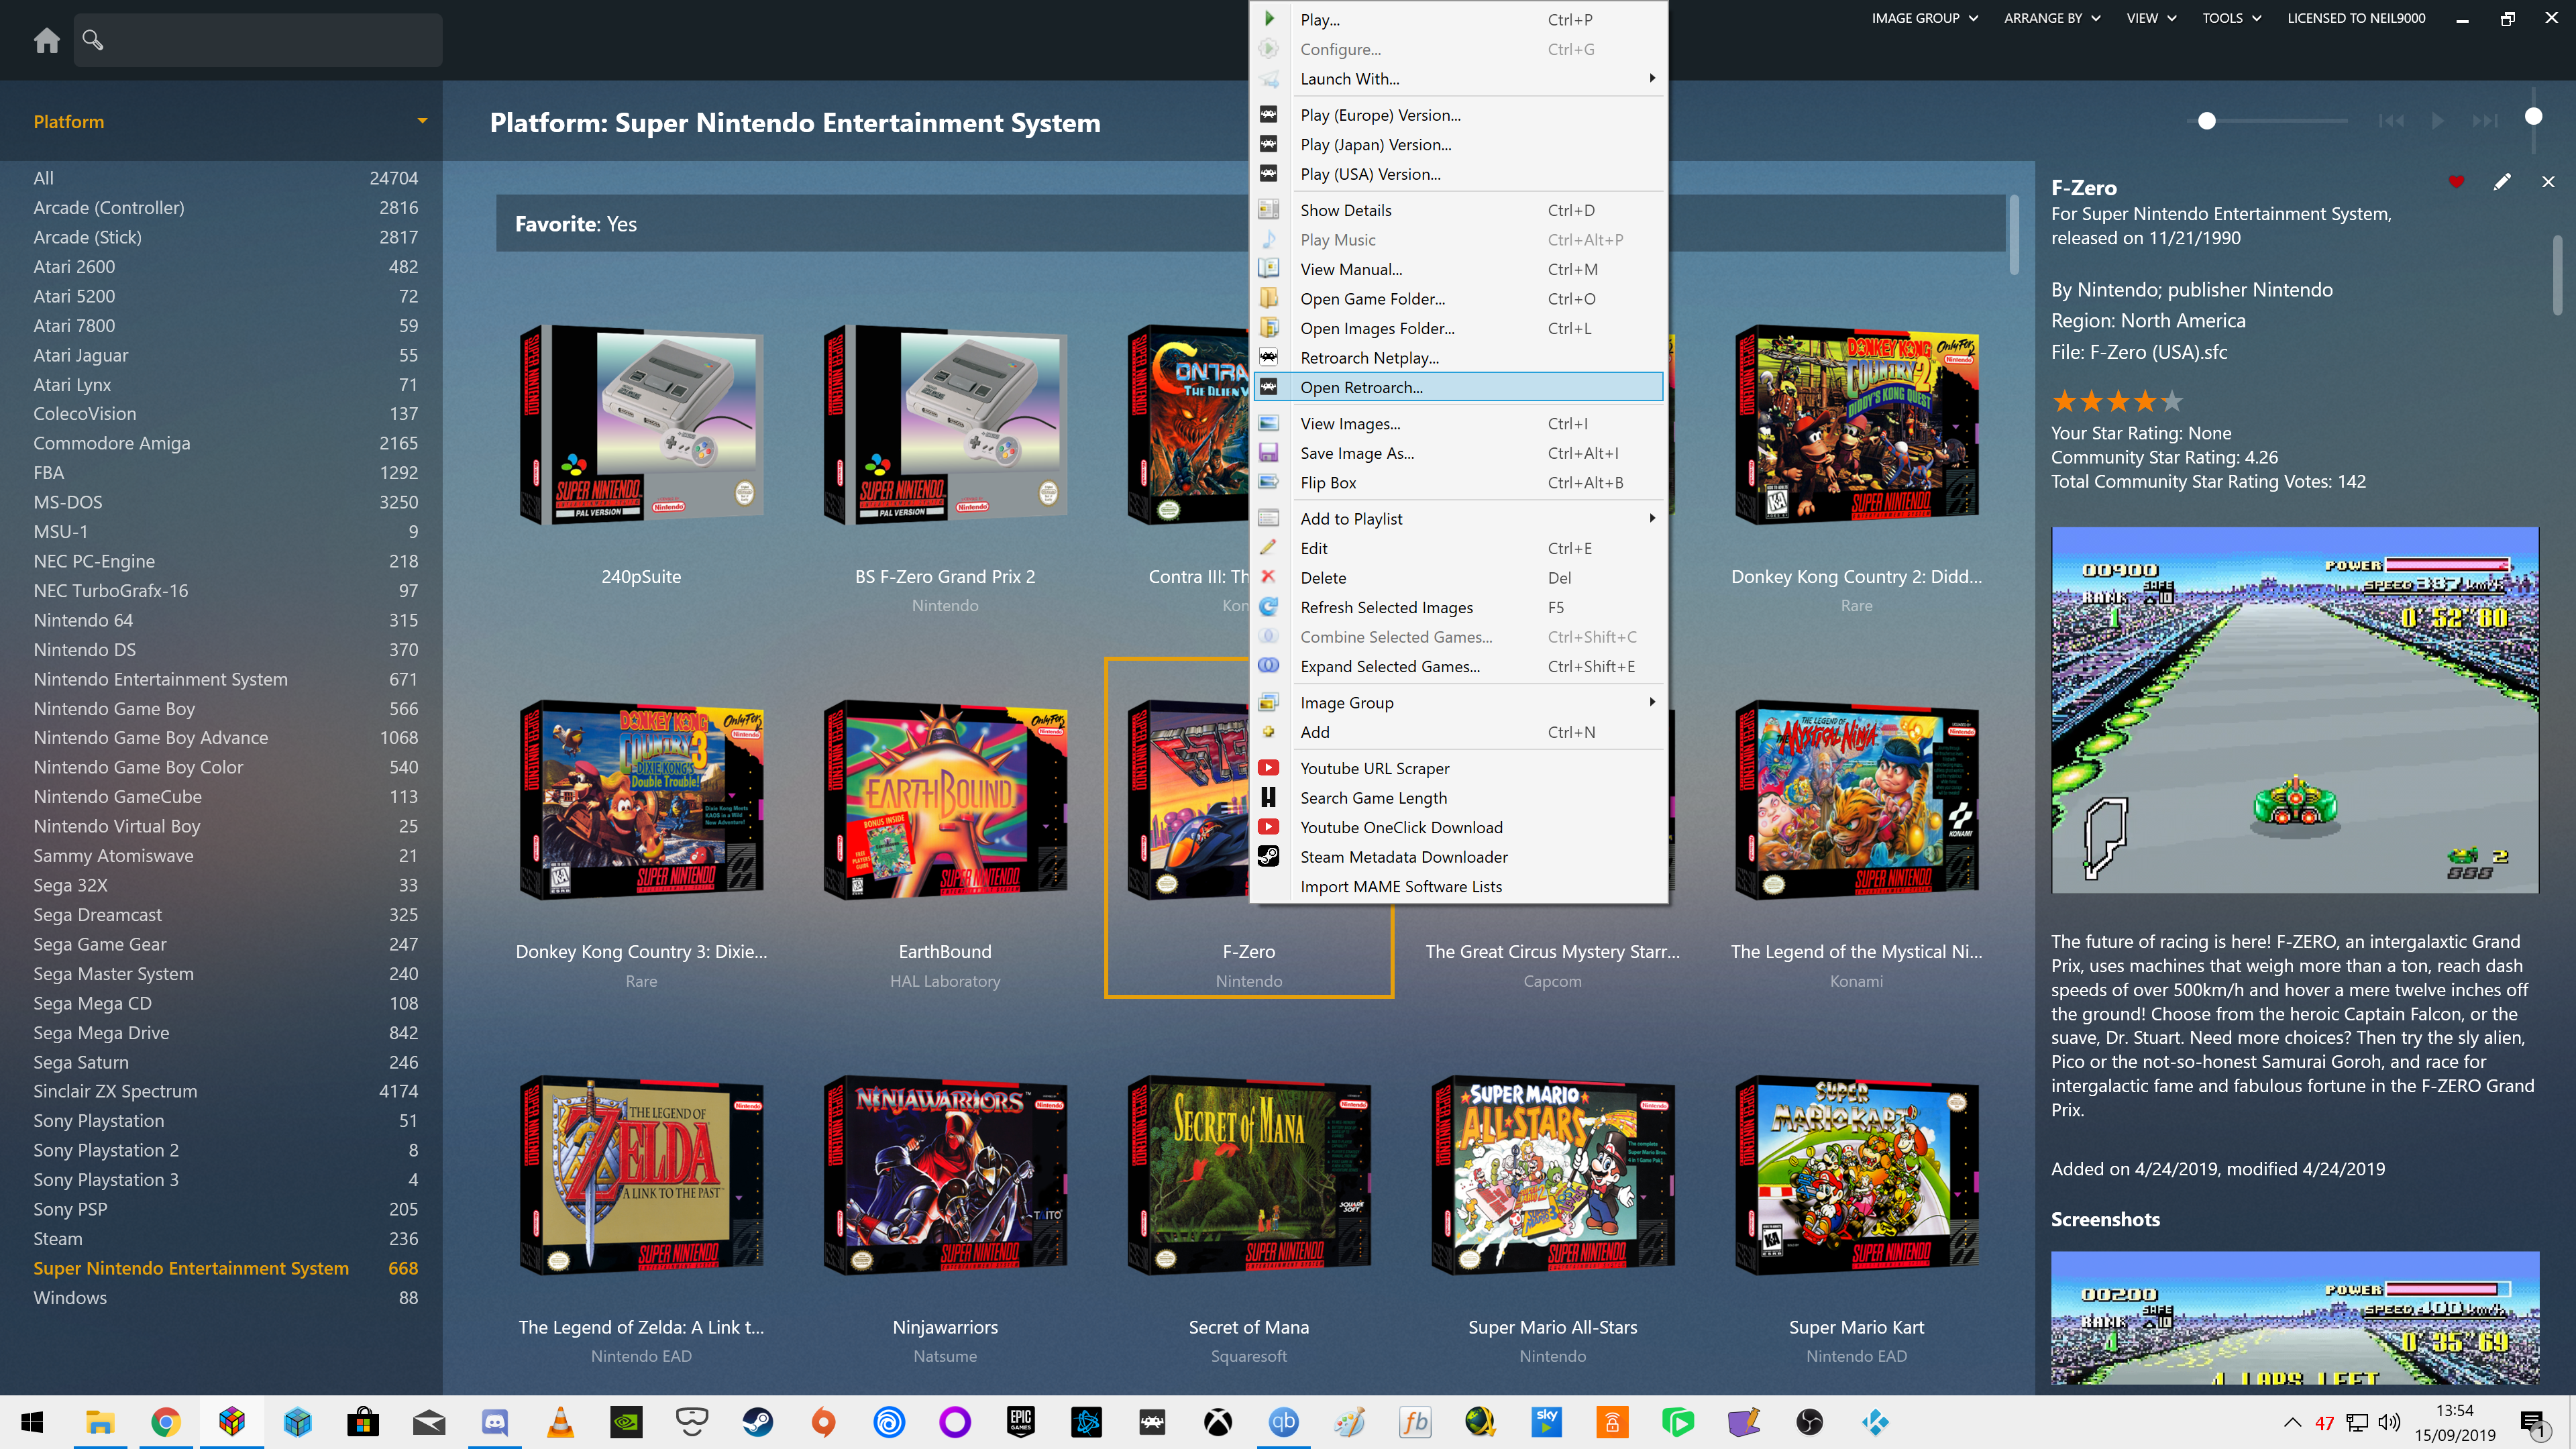Image resolution: width=2576 pixels, height=1449 pixels.
Task: Expand the Add to Playlist submenu
Action: click(x=1458, y=518)
